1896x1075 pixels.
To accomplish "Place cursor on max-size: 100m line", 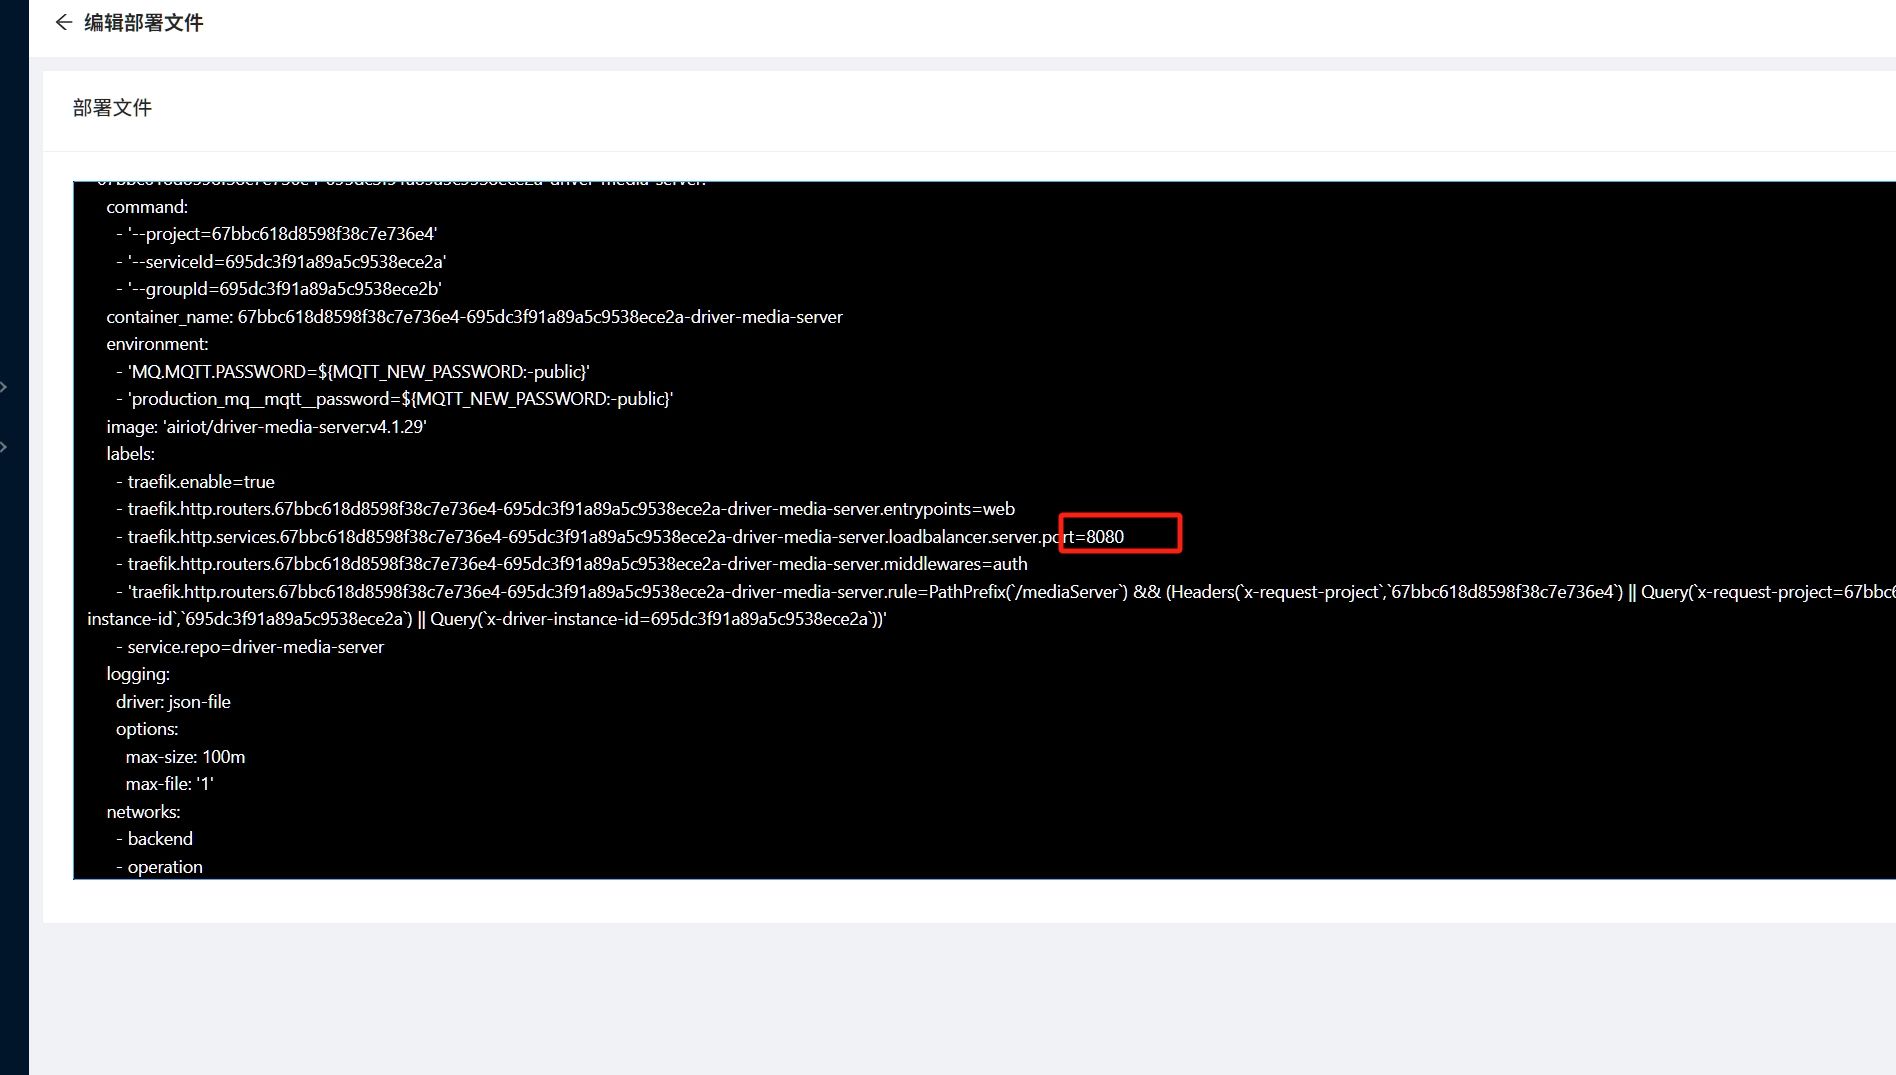I will pos(185,757).
